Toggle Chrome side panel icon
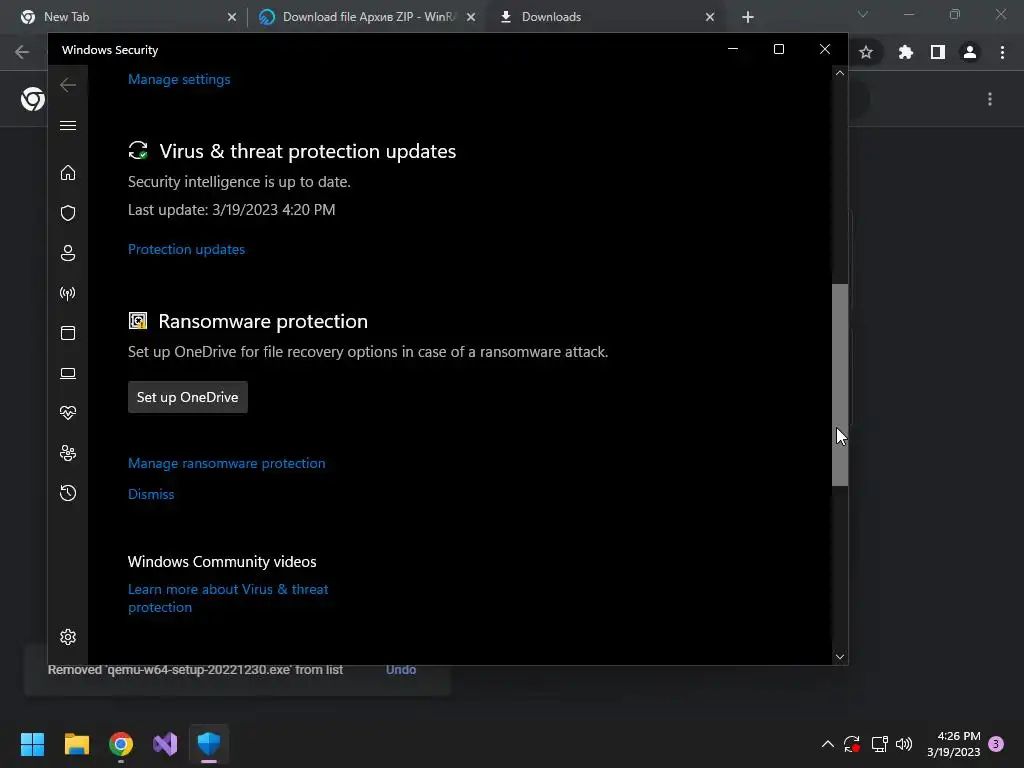 pos(938,52)
